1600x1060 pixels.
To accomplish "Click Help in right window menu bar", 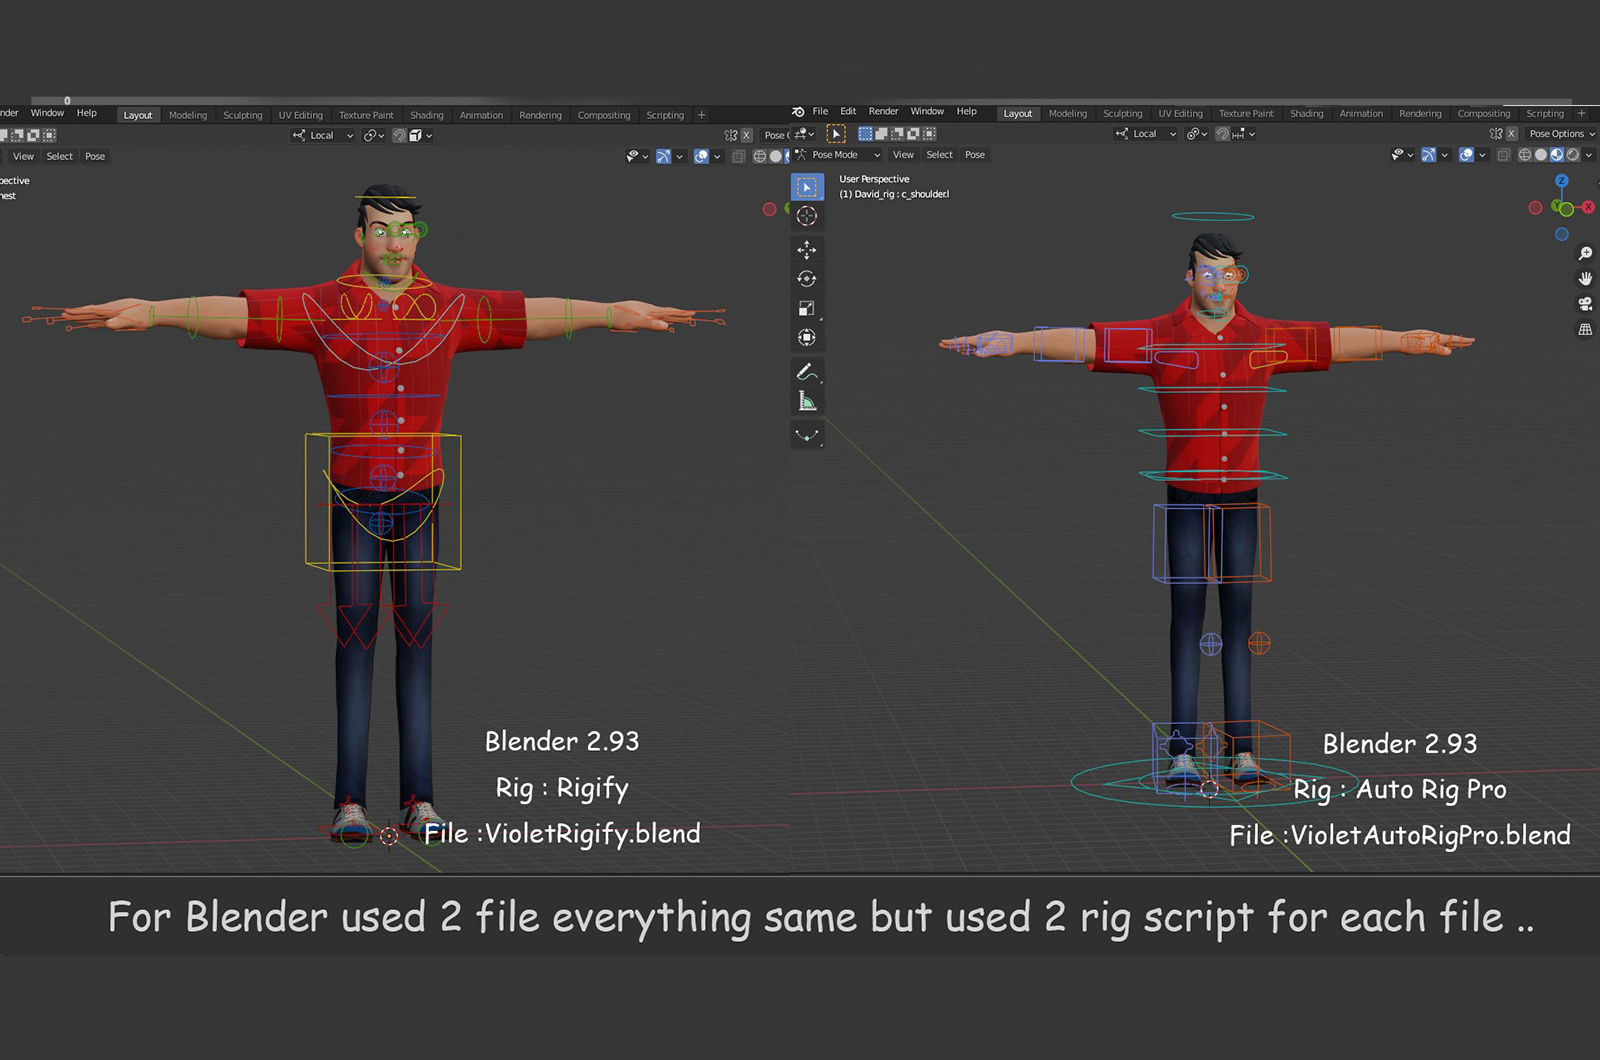I will [967, 112].
